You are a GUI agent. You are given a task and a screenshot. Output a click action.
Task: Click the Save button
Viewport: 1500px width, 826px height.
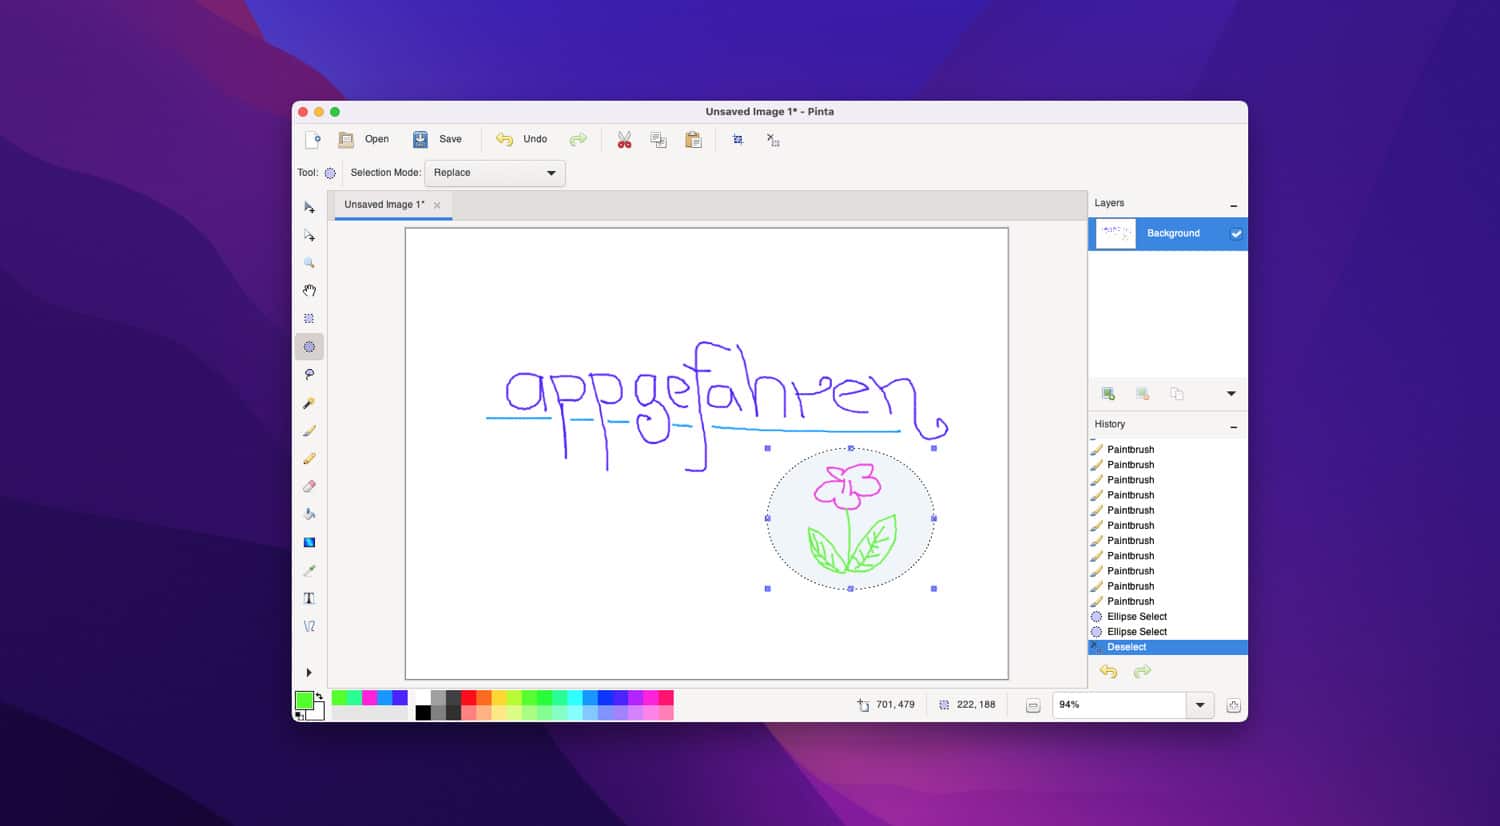(438, 140)
